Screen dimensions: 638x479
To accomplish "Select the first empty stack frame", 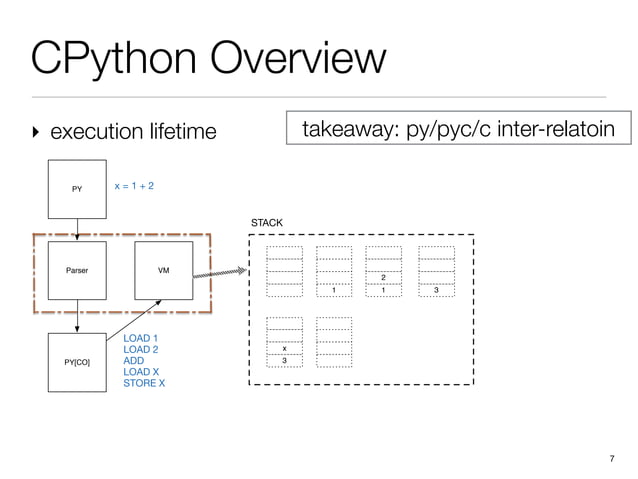I will coord(284,271).
